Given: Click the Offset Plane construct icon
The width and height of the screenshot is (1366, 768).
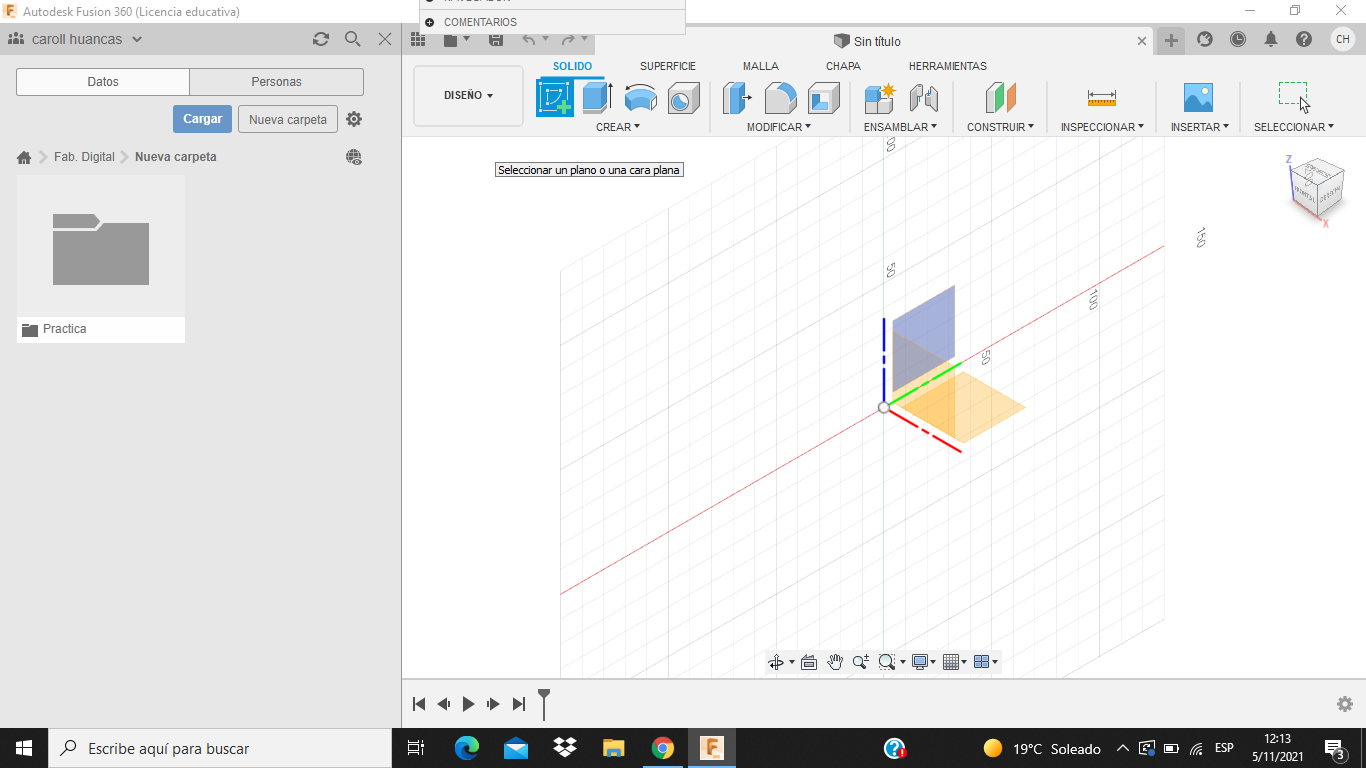Looking at the screenshot, I should [x=1000, y=98].
